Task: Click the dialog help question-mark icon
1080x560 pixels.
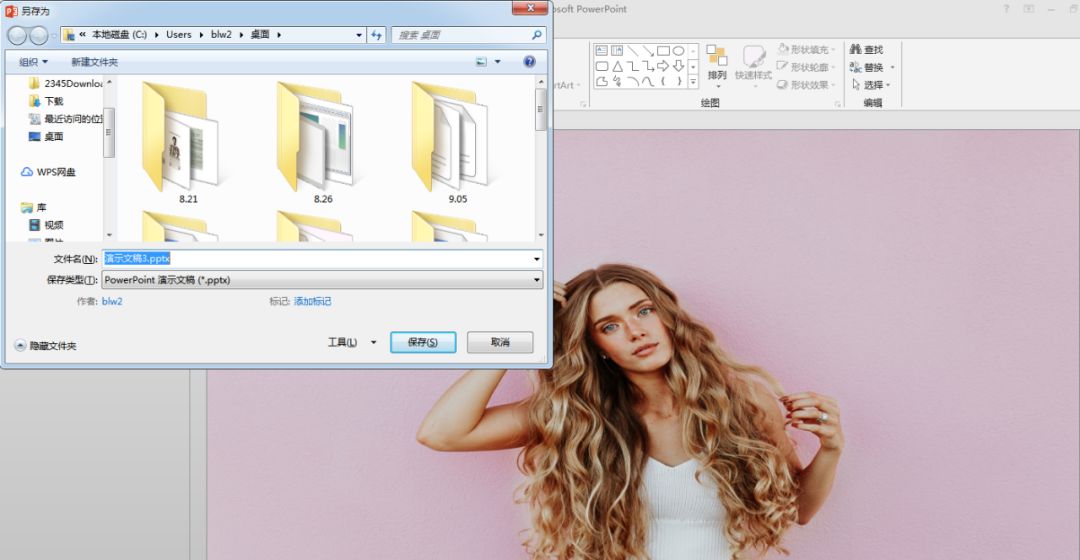Action: [528, 62]
